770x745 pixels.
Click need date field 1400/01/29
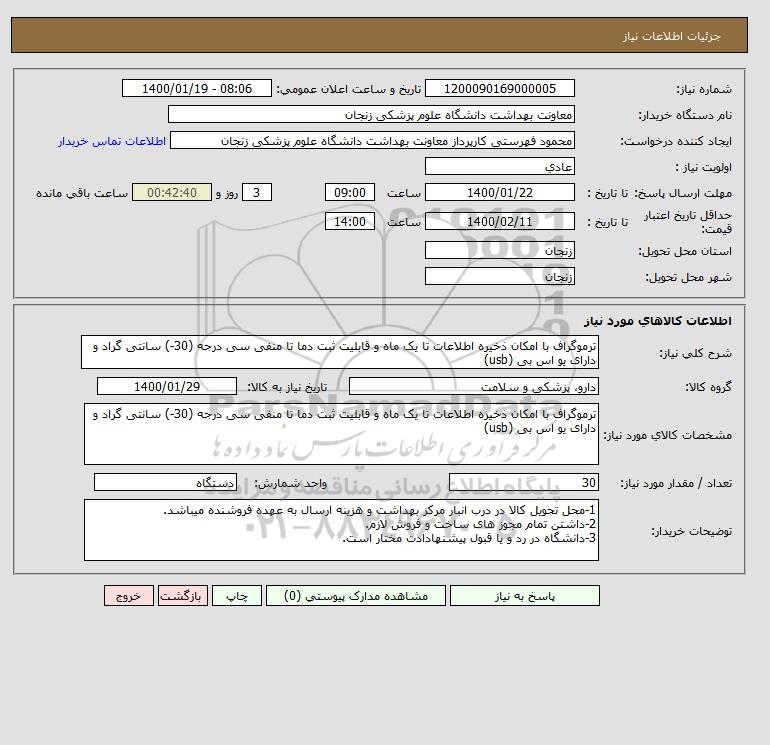(x=167, y=386)
